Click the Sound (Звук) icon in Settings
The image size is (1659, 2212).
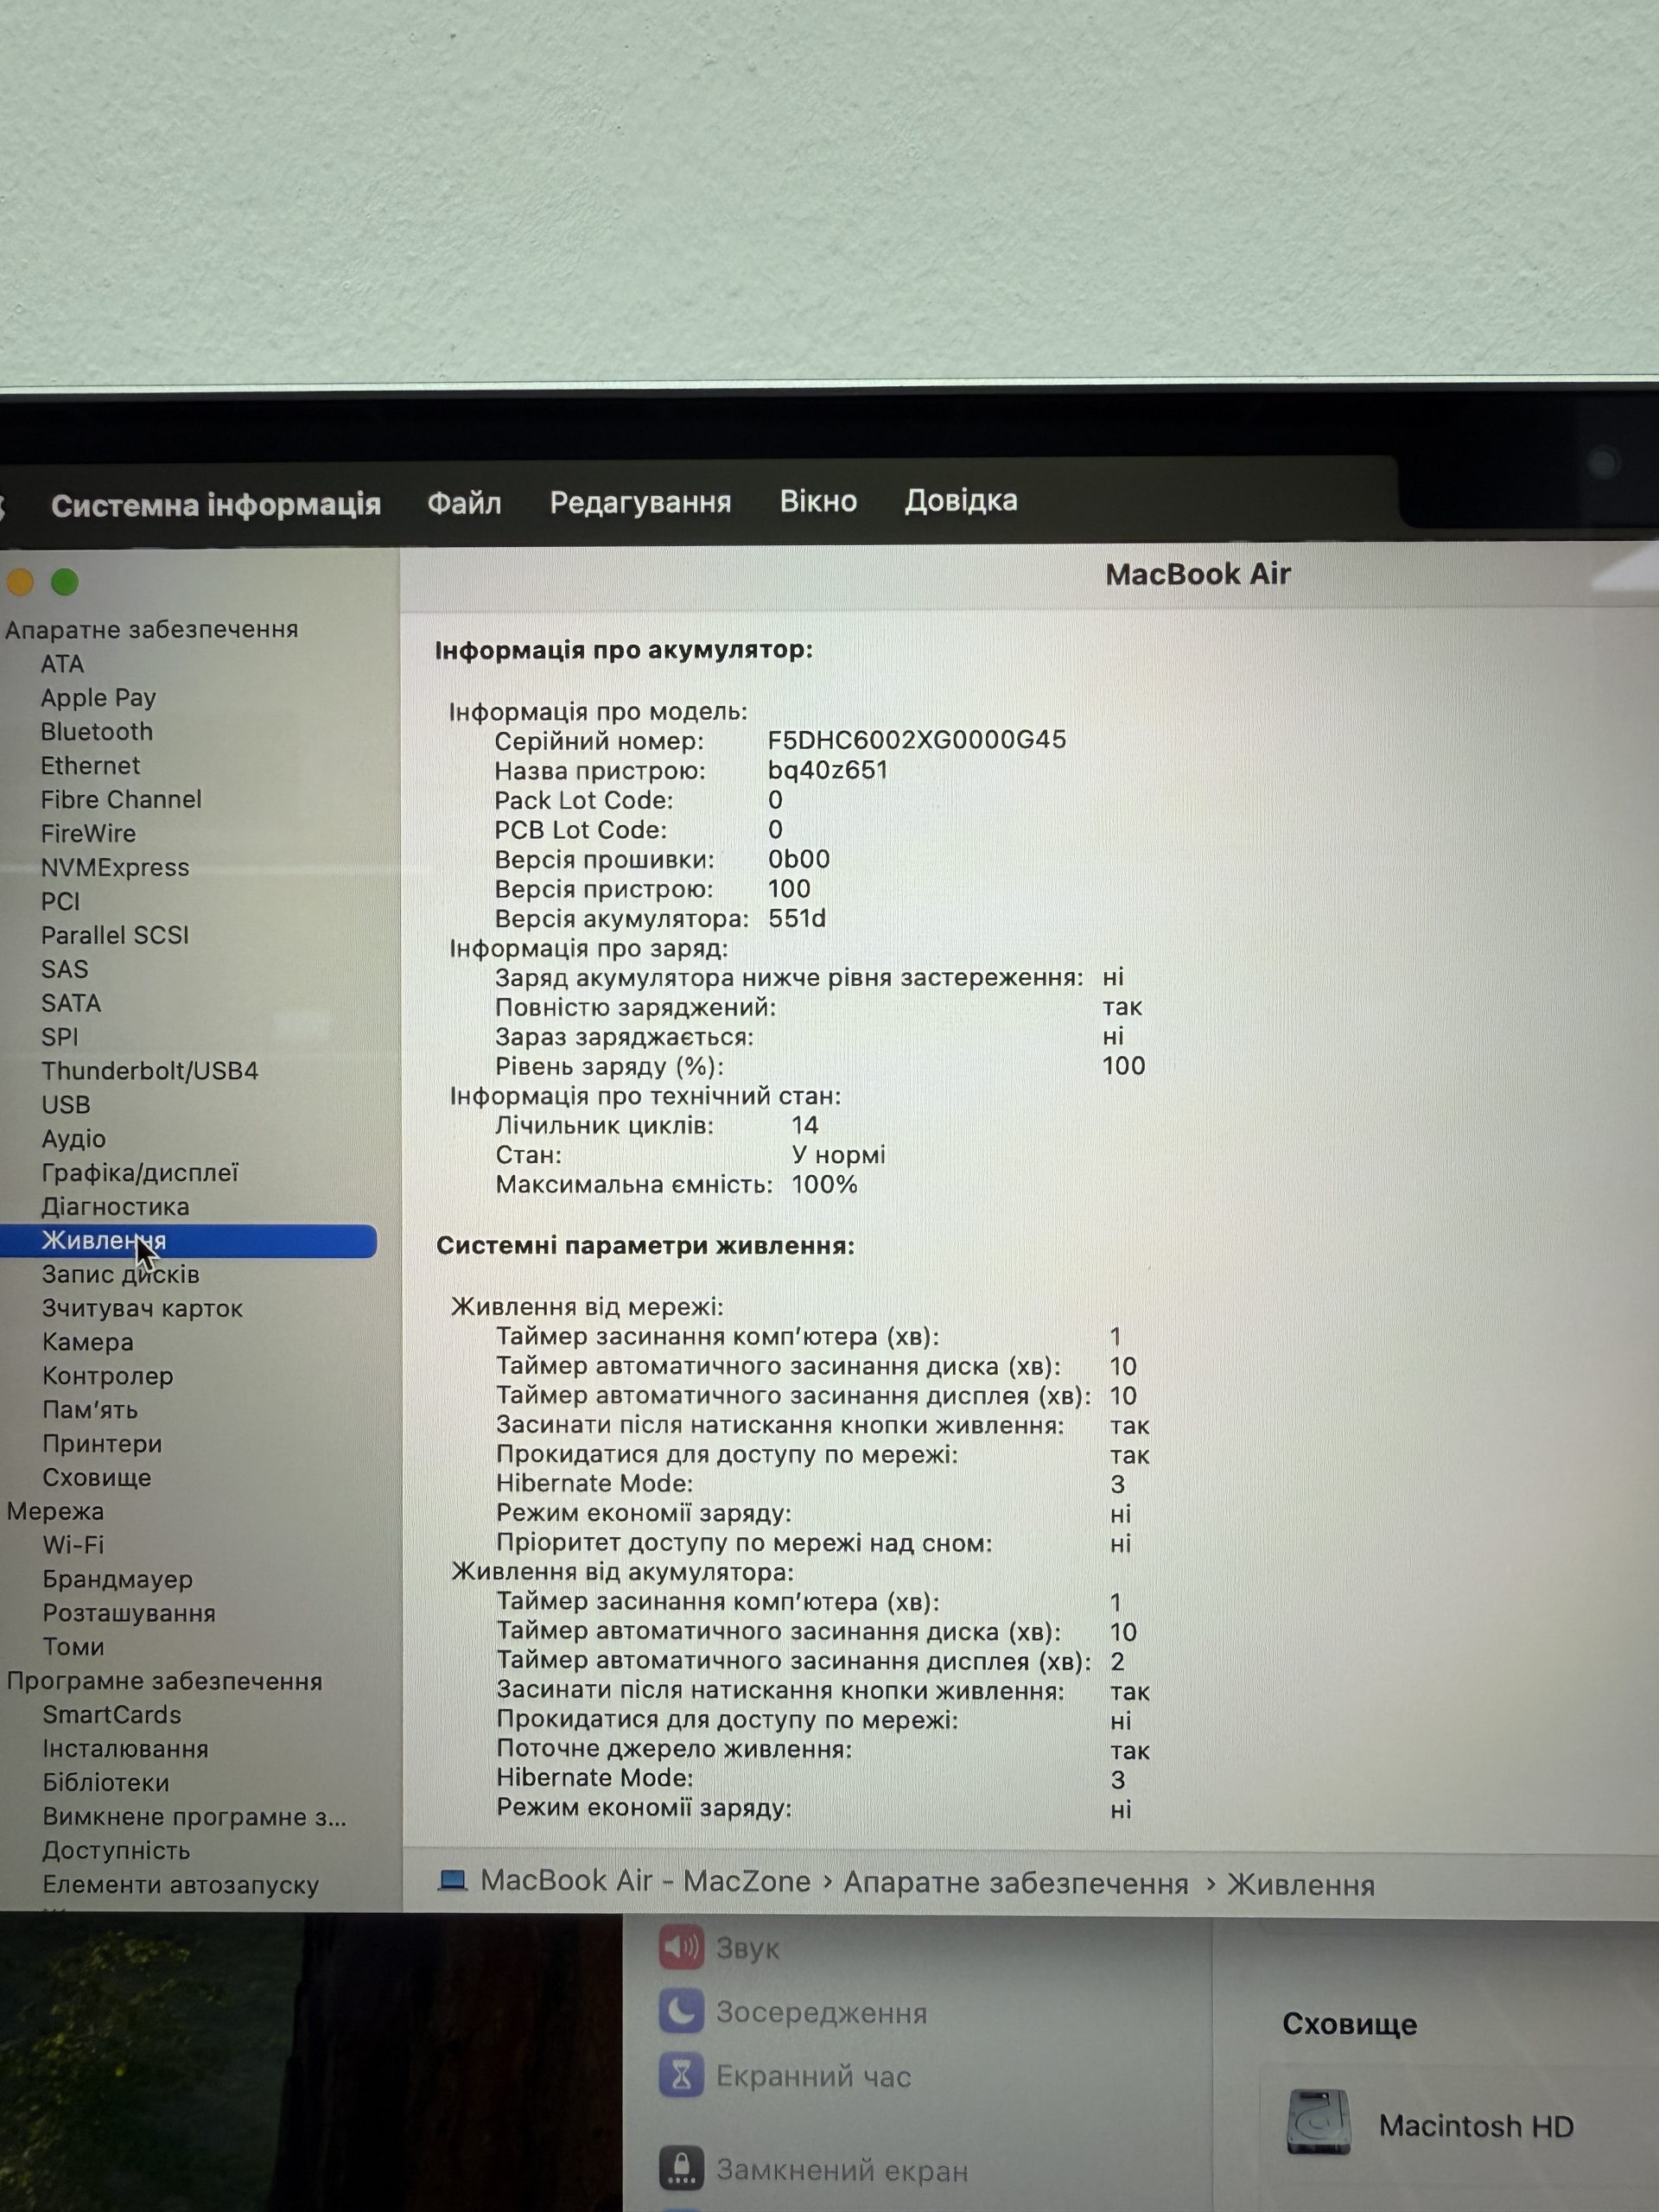(x=681, y=1947)
